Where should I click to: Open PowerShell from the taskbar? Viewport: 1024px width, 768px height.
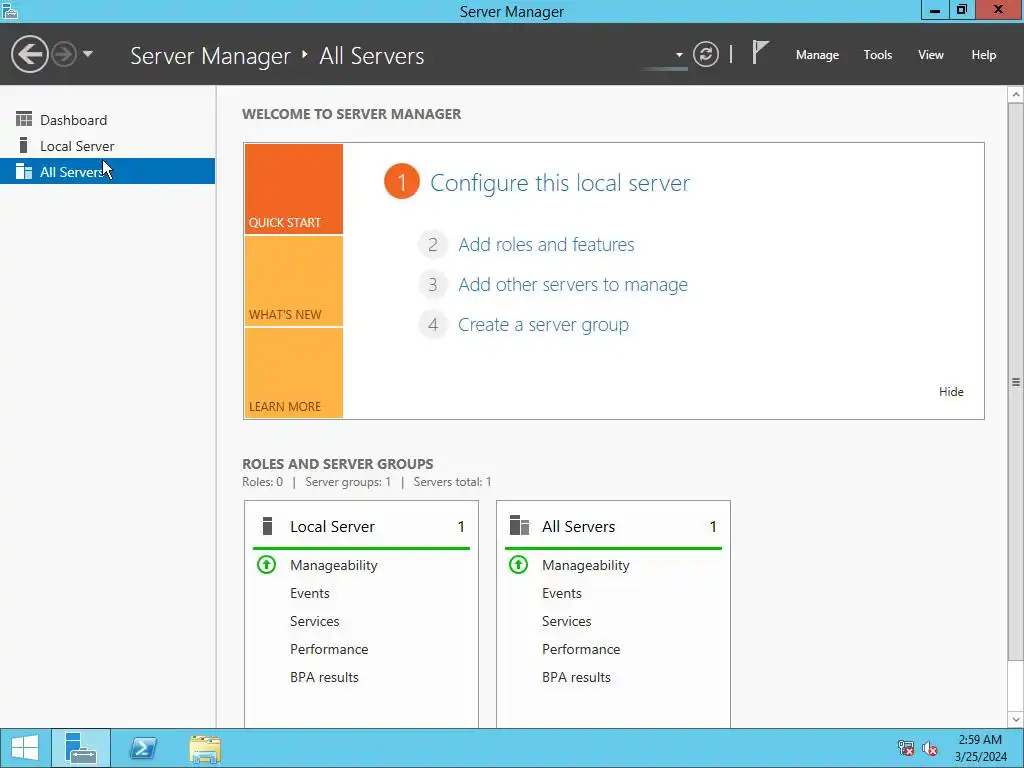143,748
